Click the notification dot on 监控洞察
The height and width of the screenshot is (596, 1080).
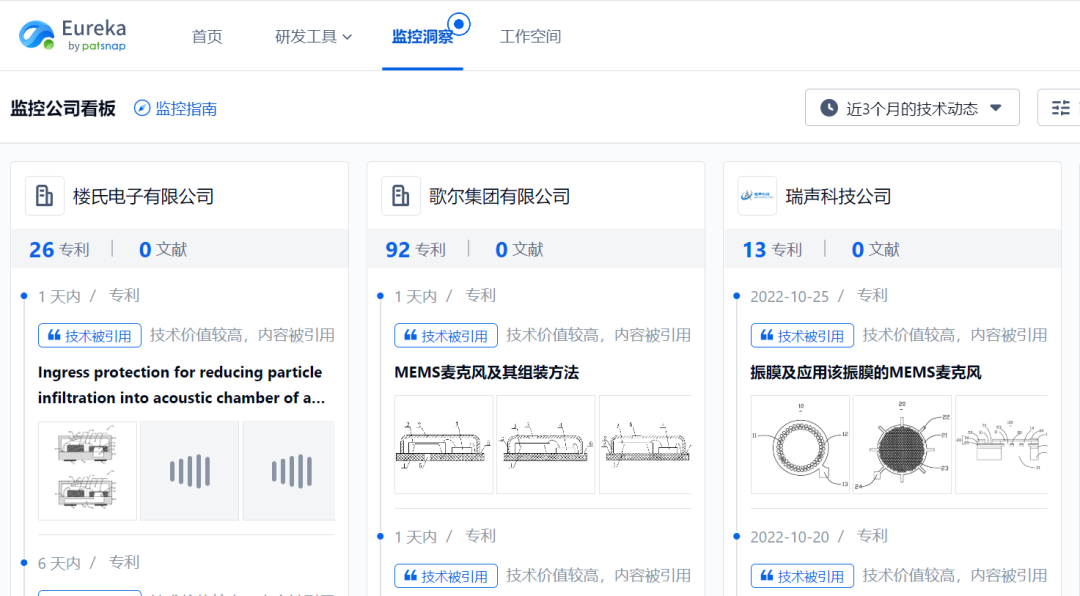[459, 23]
